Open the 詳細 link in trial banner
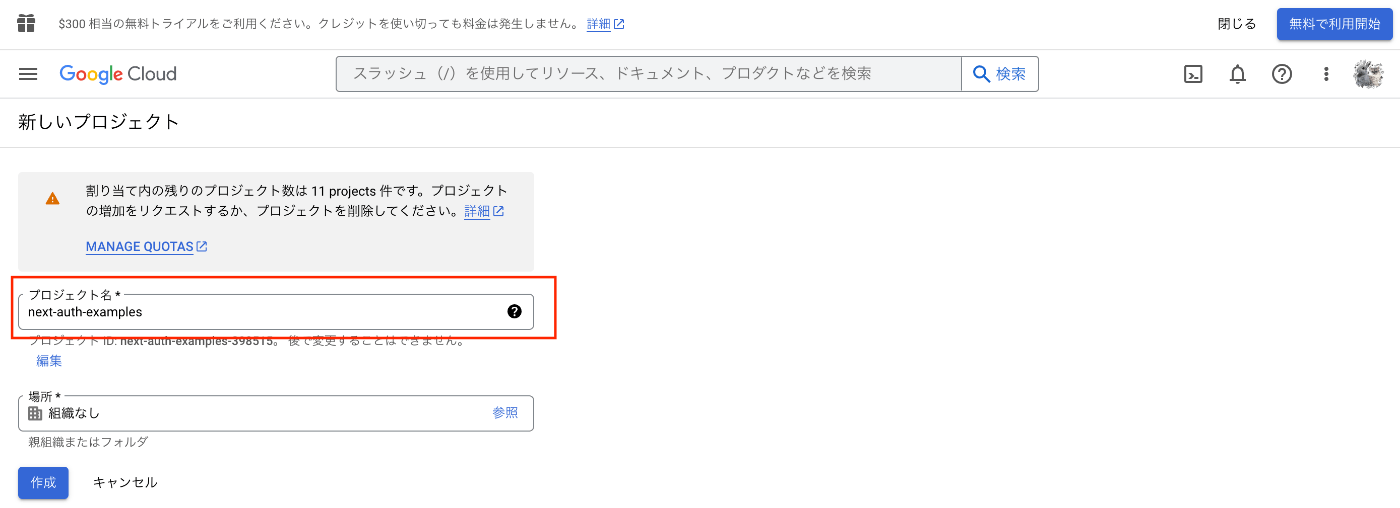This screenshot has width=1400, height=508. pos(605,24)
